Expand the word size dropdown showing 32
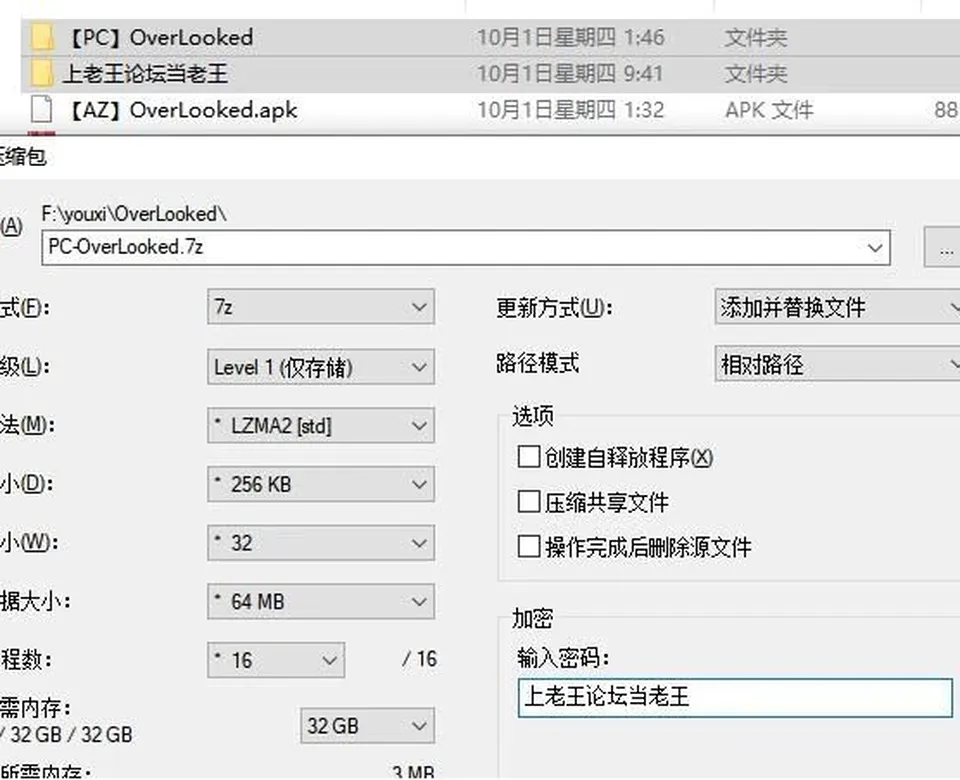The width and height of the screenshot is (960, 780). click(x=321, y=542)
